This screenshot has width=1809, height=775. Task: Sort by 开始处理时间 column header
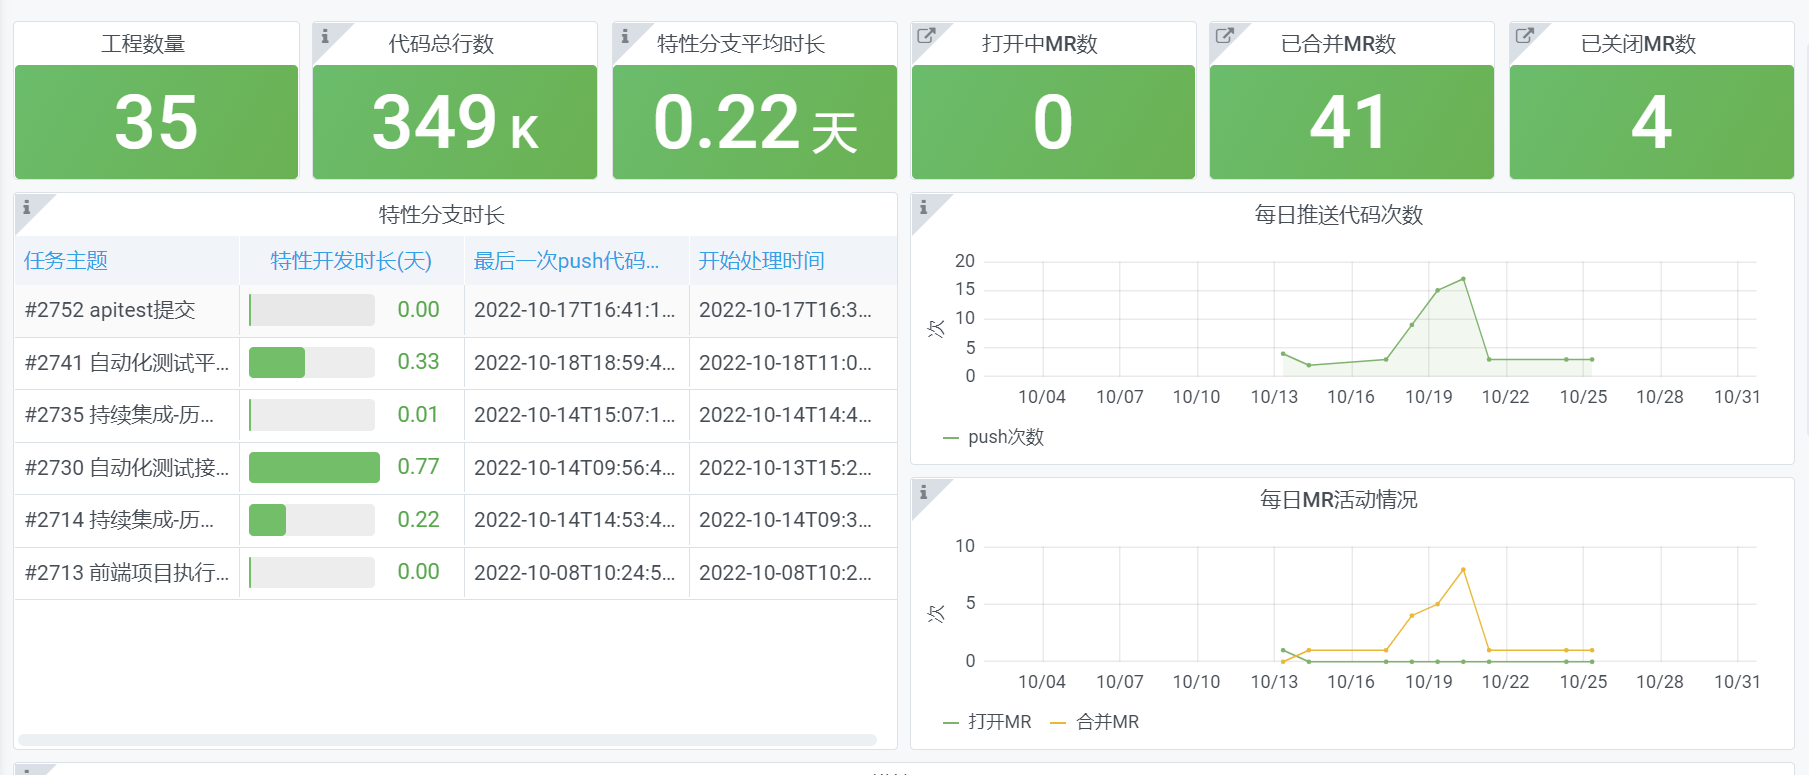click(x=761, y=261)
